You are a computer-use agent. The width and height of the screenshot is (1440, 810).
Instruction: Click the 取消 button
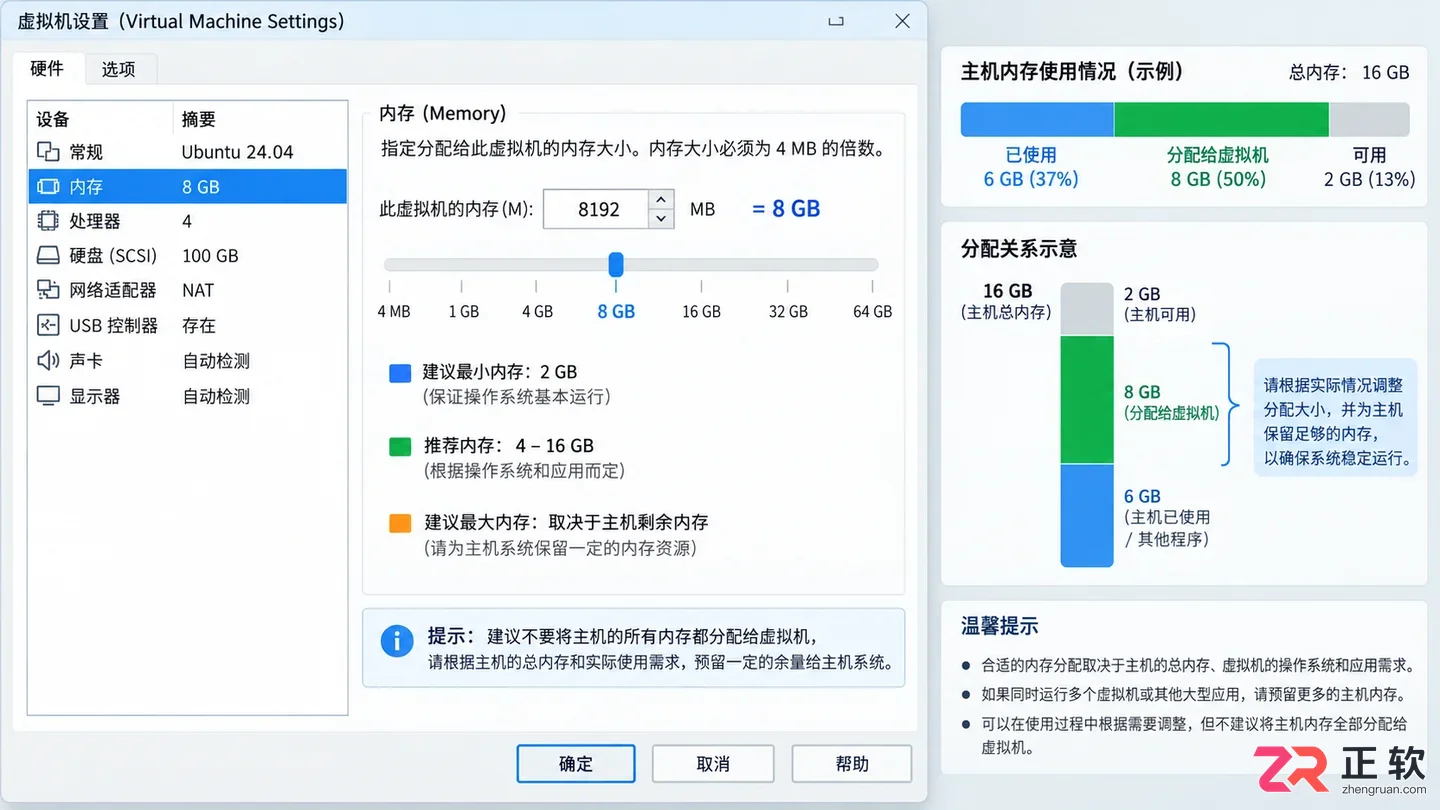click(x=713, y=764)
